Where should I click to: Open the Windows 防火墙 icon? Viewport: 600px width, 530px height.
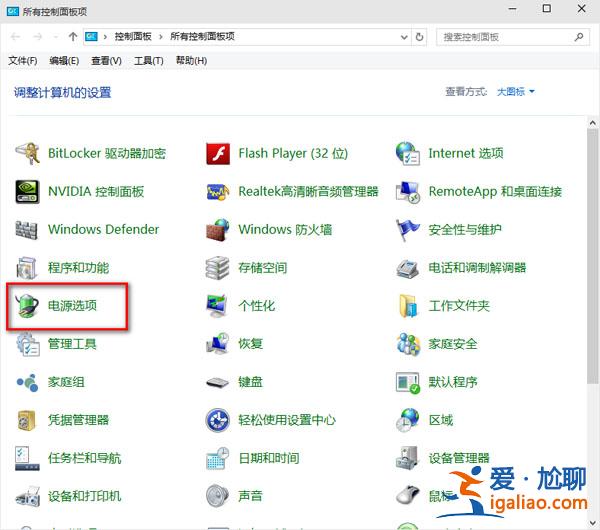pyautogui.click(x=218, y=230)
